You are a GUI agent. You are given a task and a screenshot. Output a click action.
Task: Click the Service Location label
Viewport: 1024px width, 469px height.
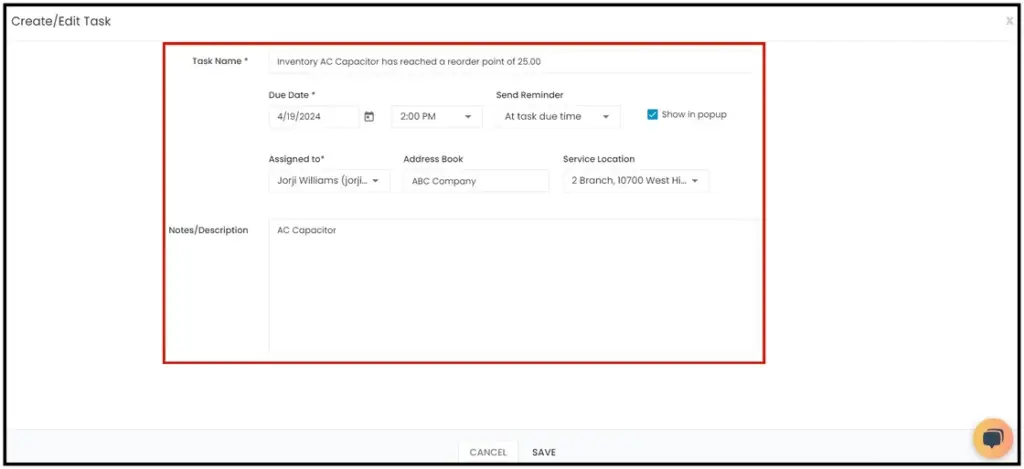(x=599, y=159)
